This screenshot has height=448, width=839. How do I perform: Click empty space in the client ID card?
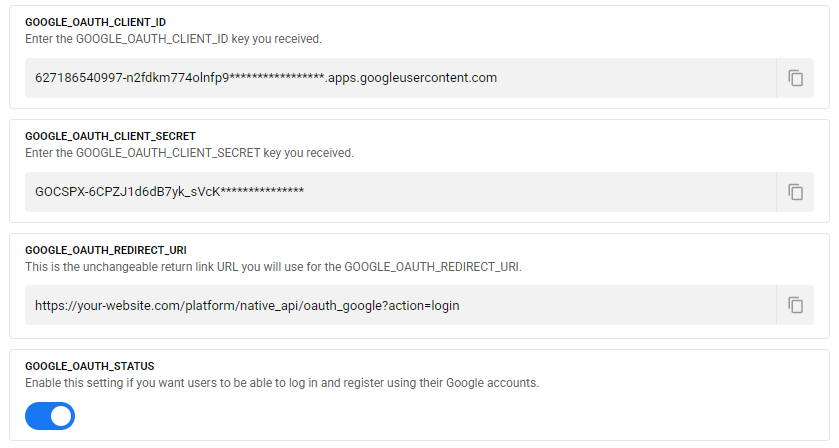click(600, 30)
